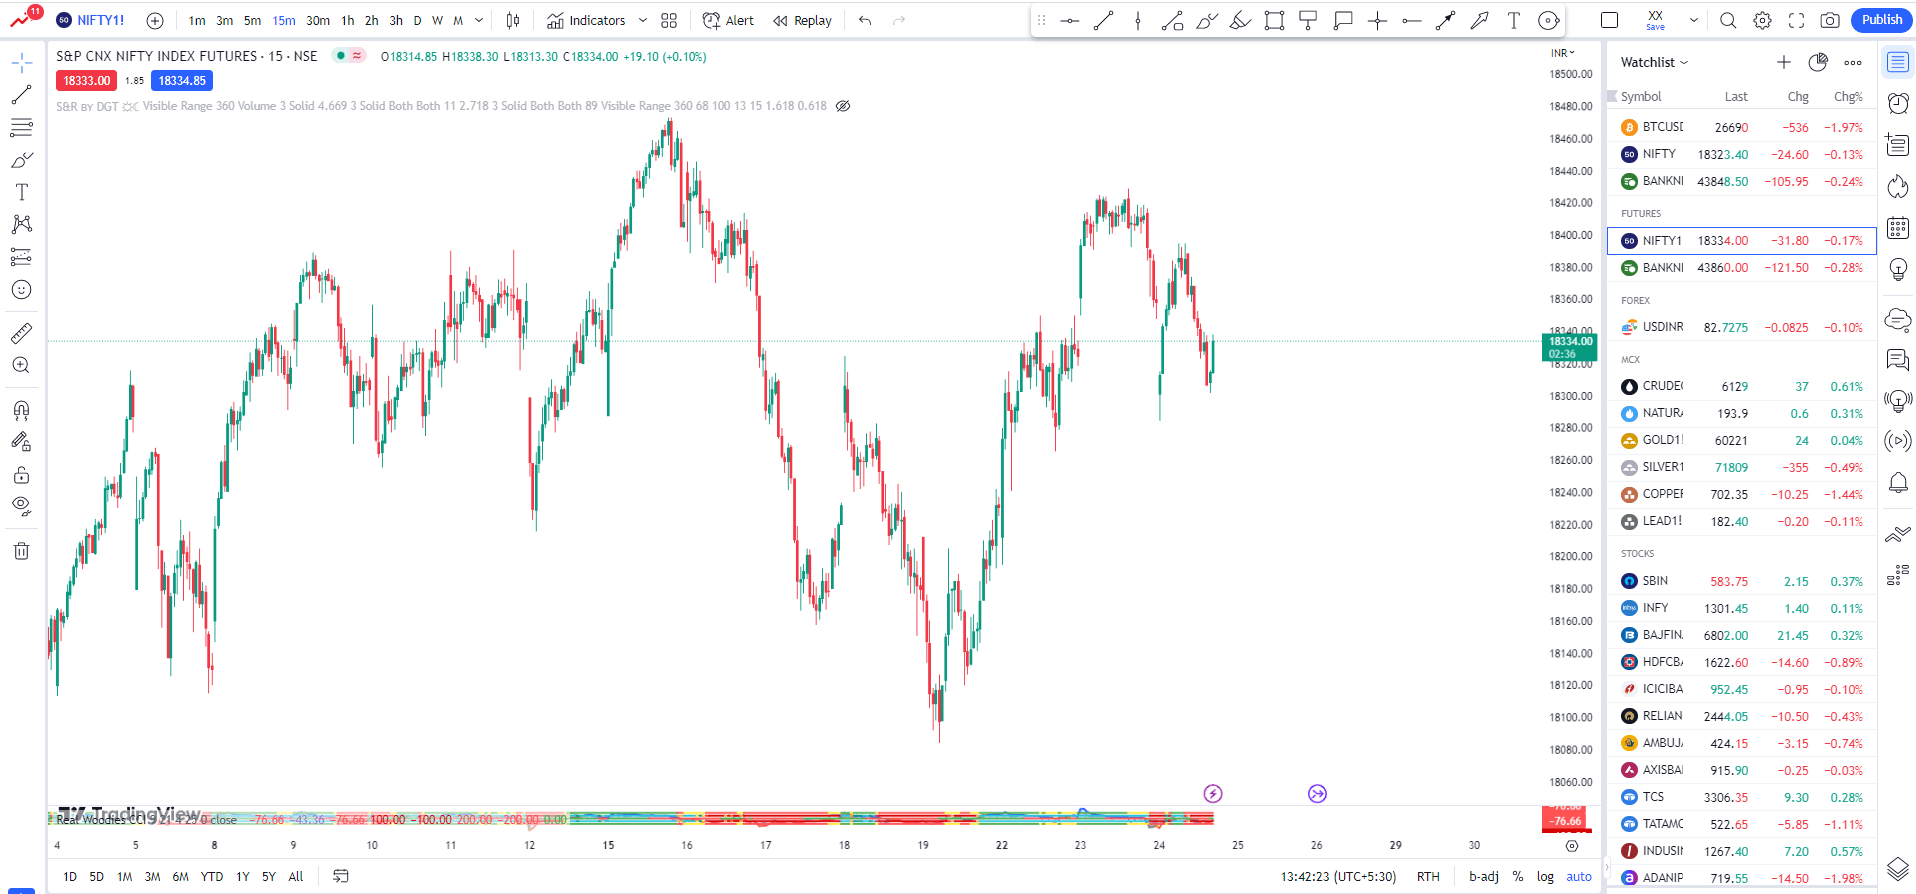Open the forecasting and measurement tools
This screenshot has width=1916, height=894.
point(21,257)
